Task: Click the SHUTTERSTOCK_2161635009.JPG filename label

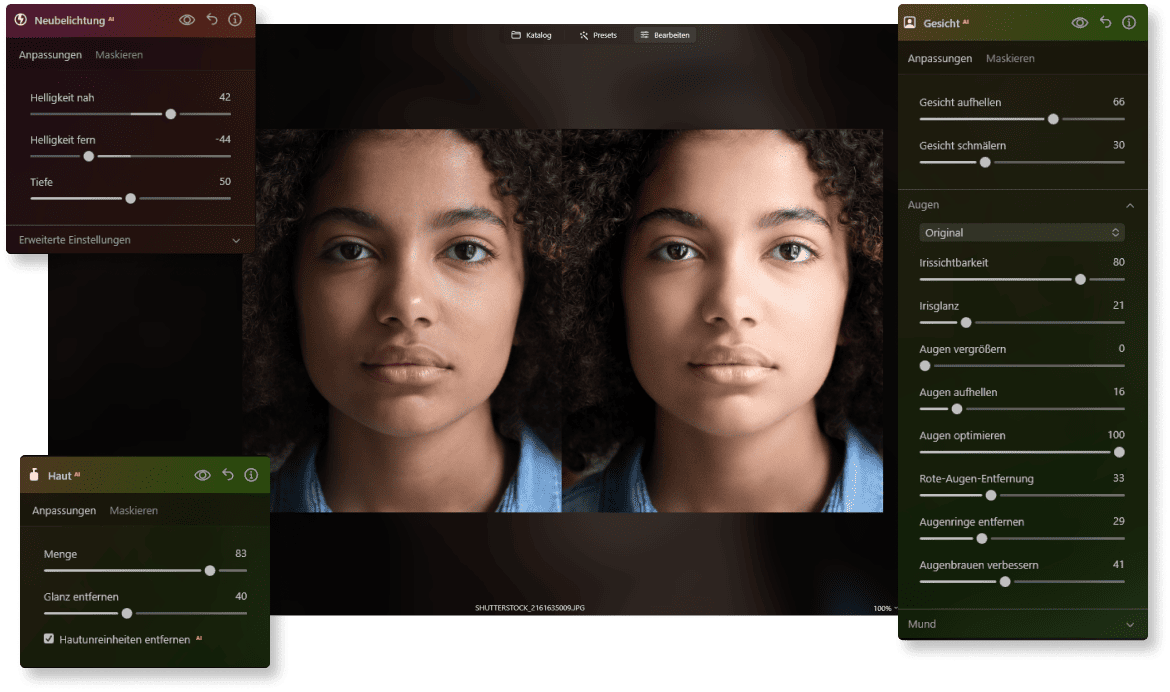Action: (x=531, y=606)
